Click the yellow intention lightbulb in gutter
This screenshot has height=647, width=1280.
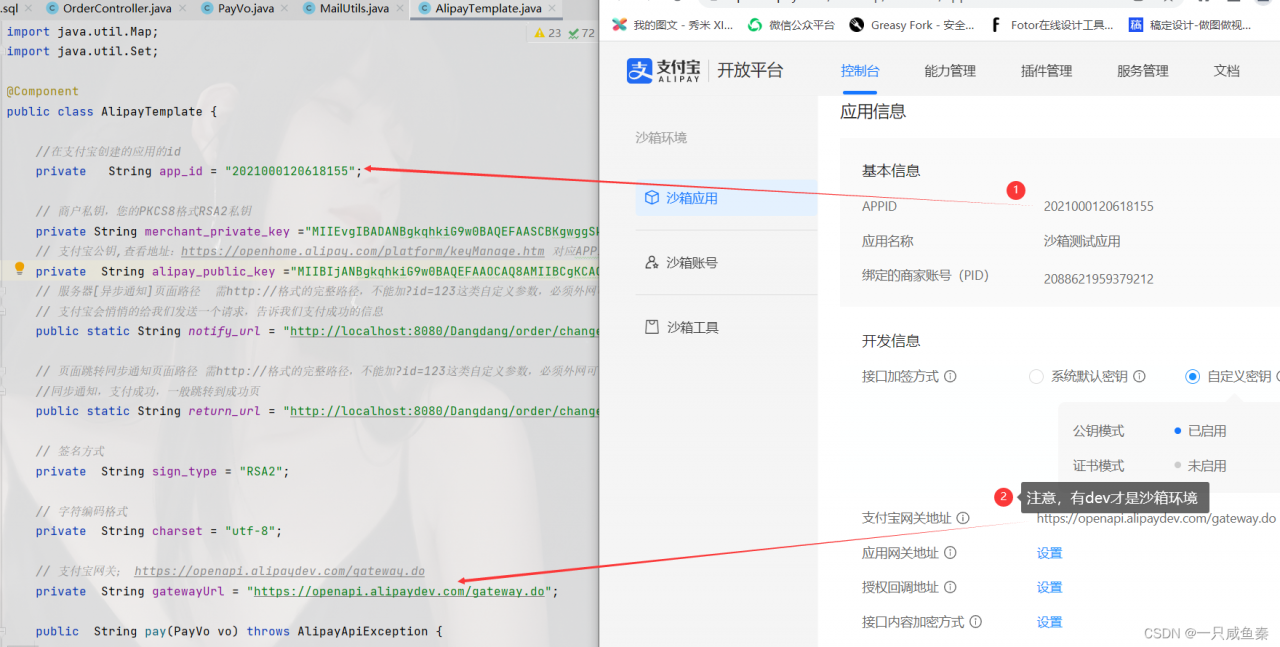coord(19,269)
